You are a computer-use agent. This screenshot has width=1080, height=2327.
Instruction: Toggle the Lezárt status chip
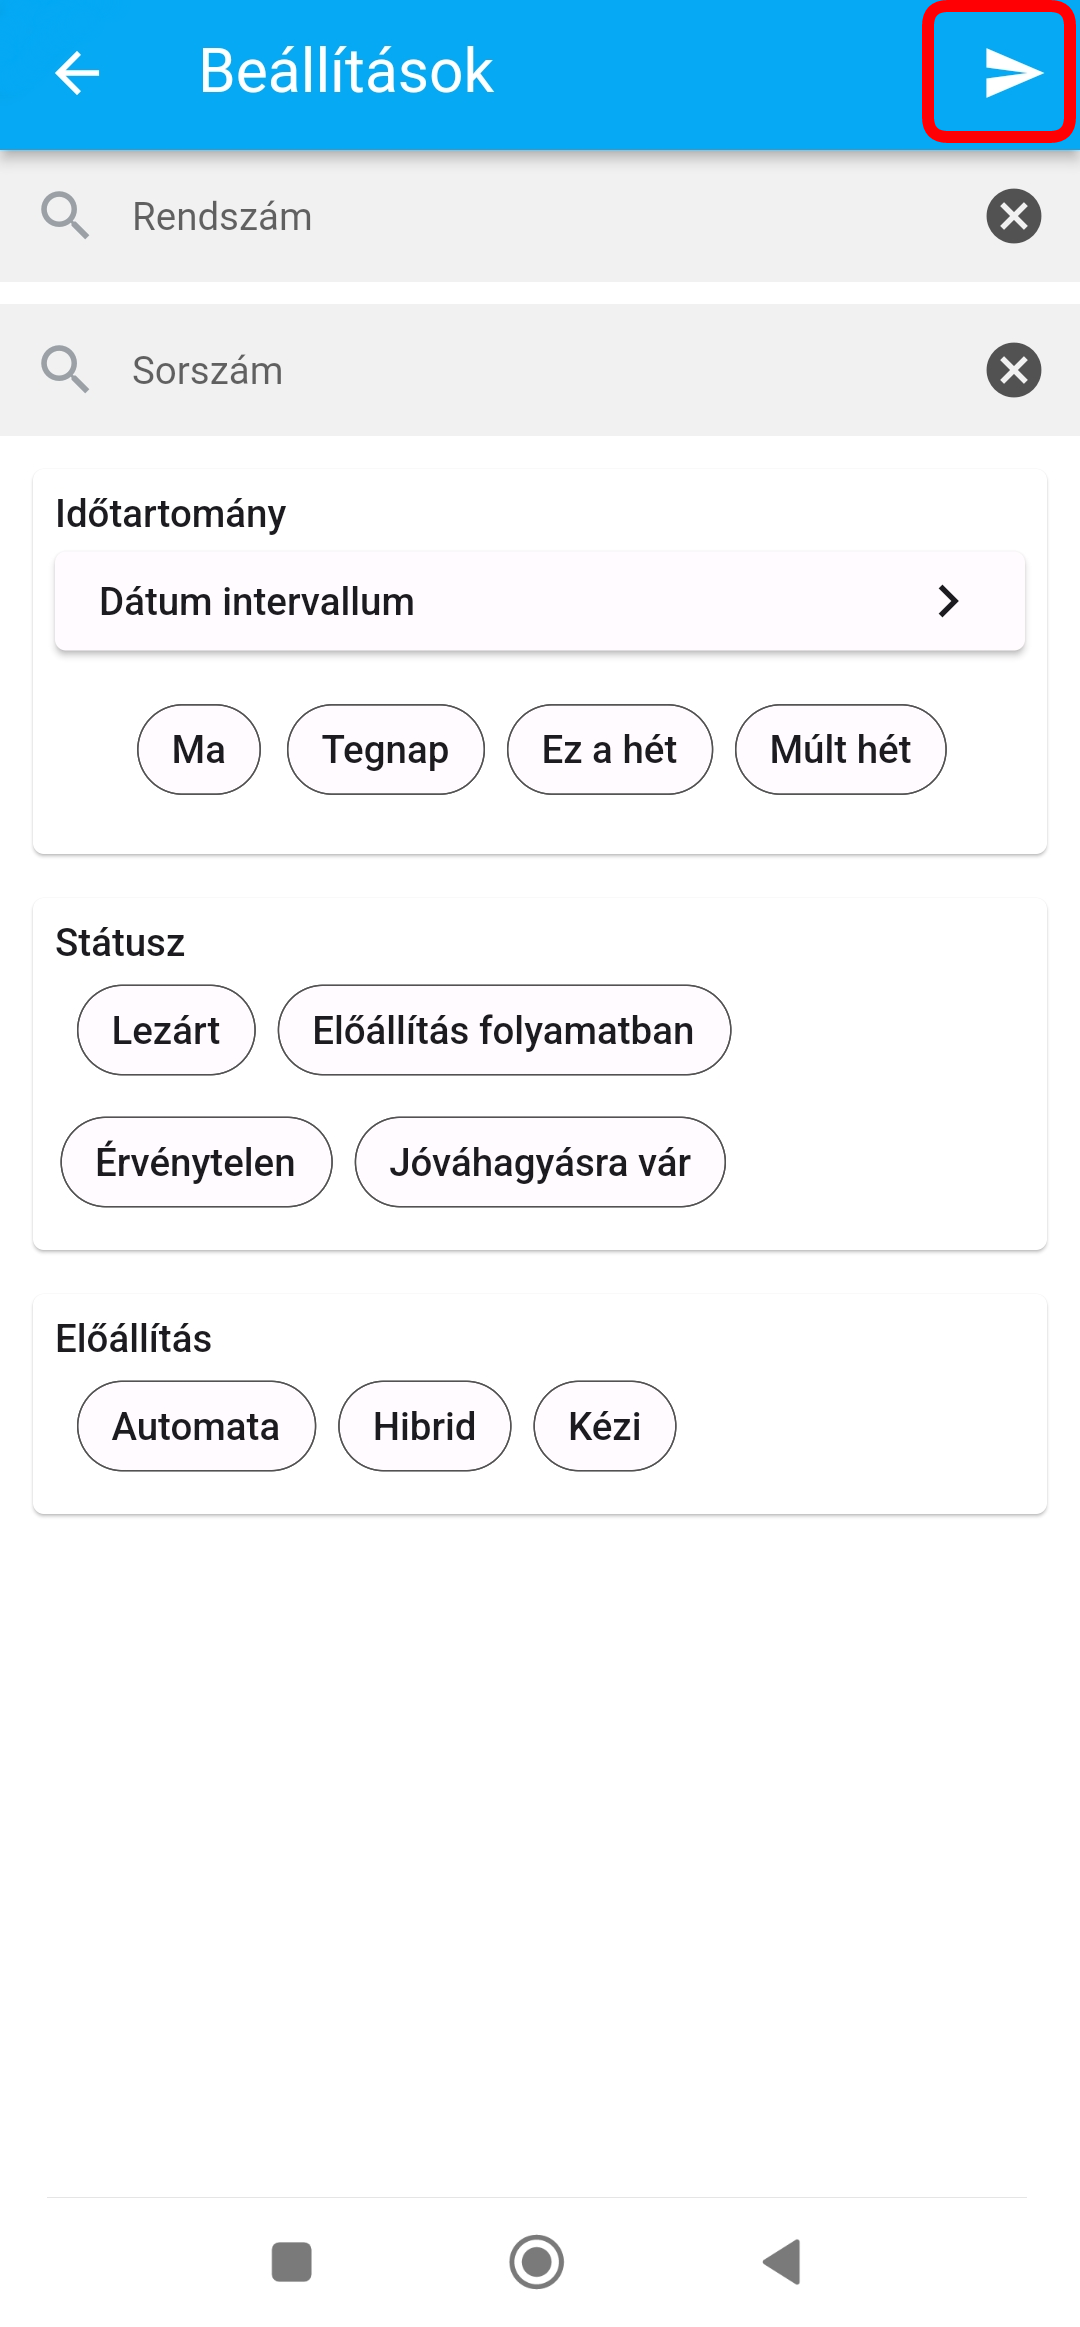tap(166, 1030)
